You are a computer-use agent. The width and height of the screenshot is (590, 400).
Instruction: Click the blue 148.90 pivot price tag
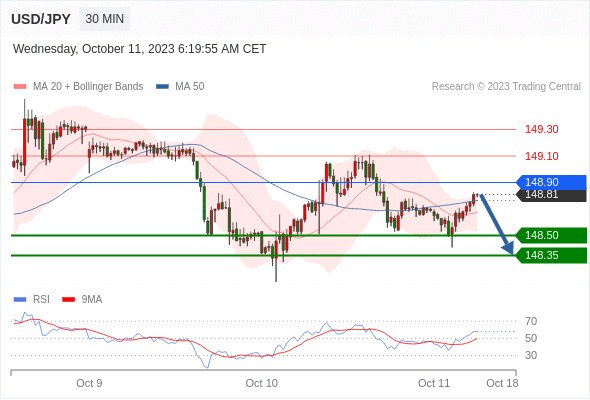click(551, 182)
